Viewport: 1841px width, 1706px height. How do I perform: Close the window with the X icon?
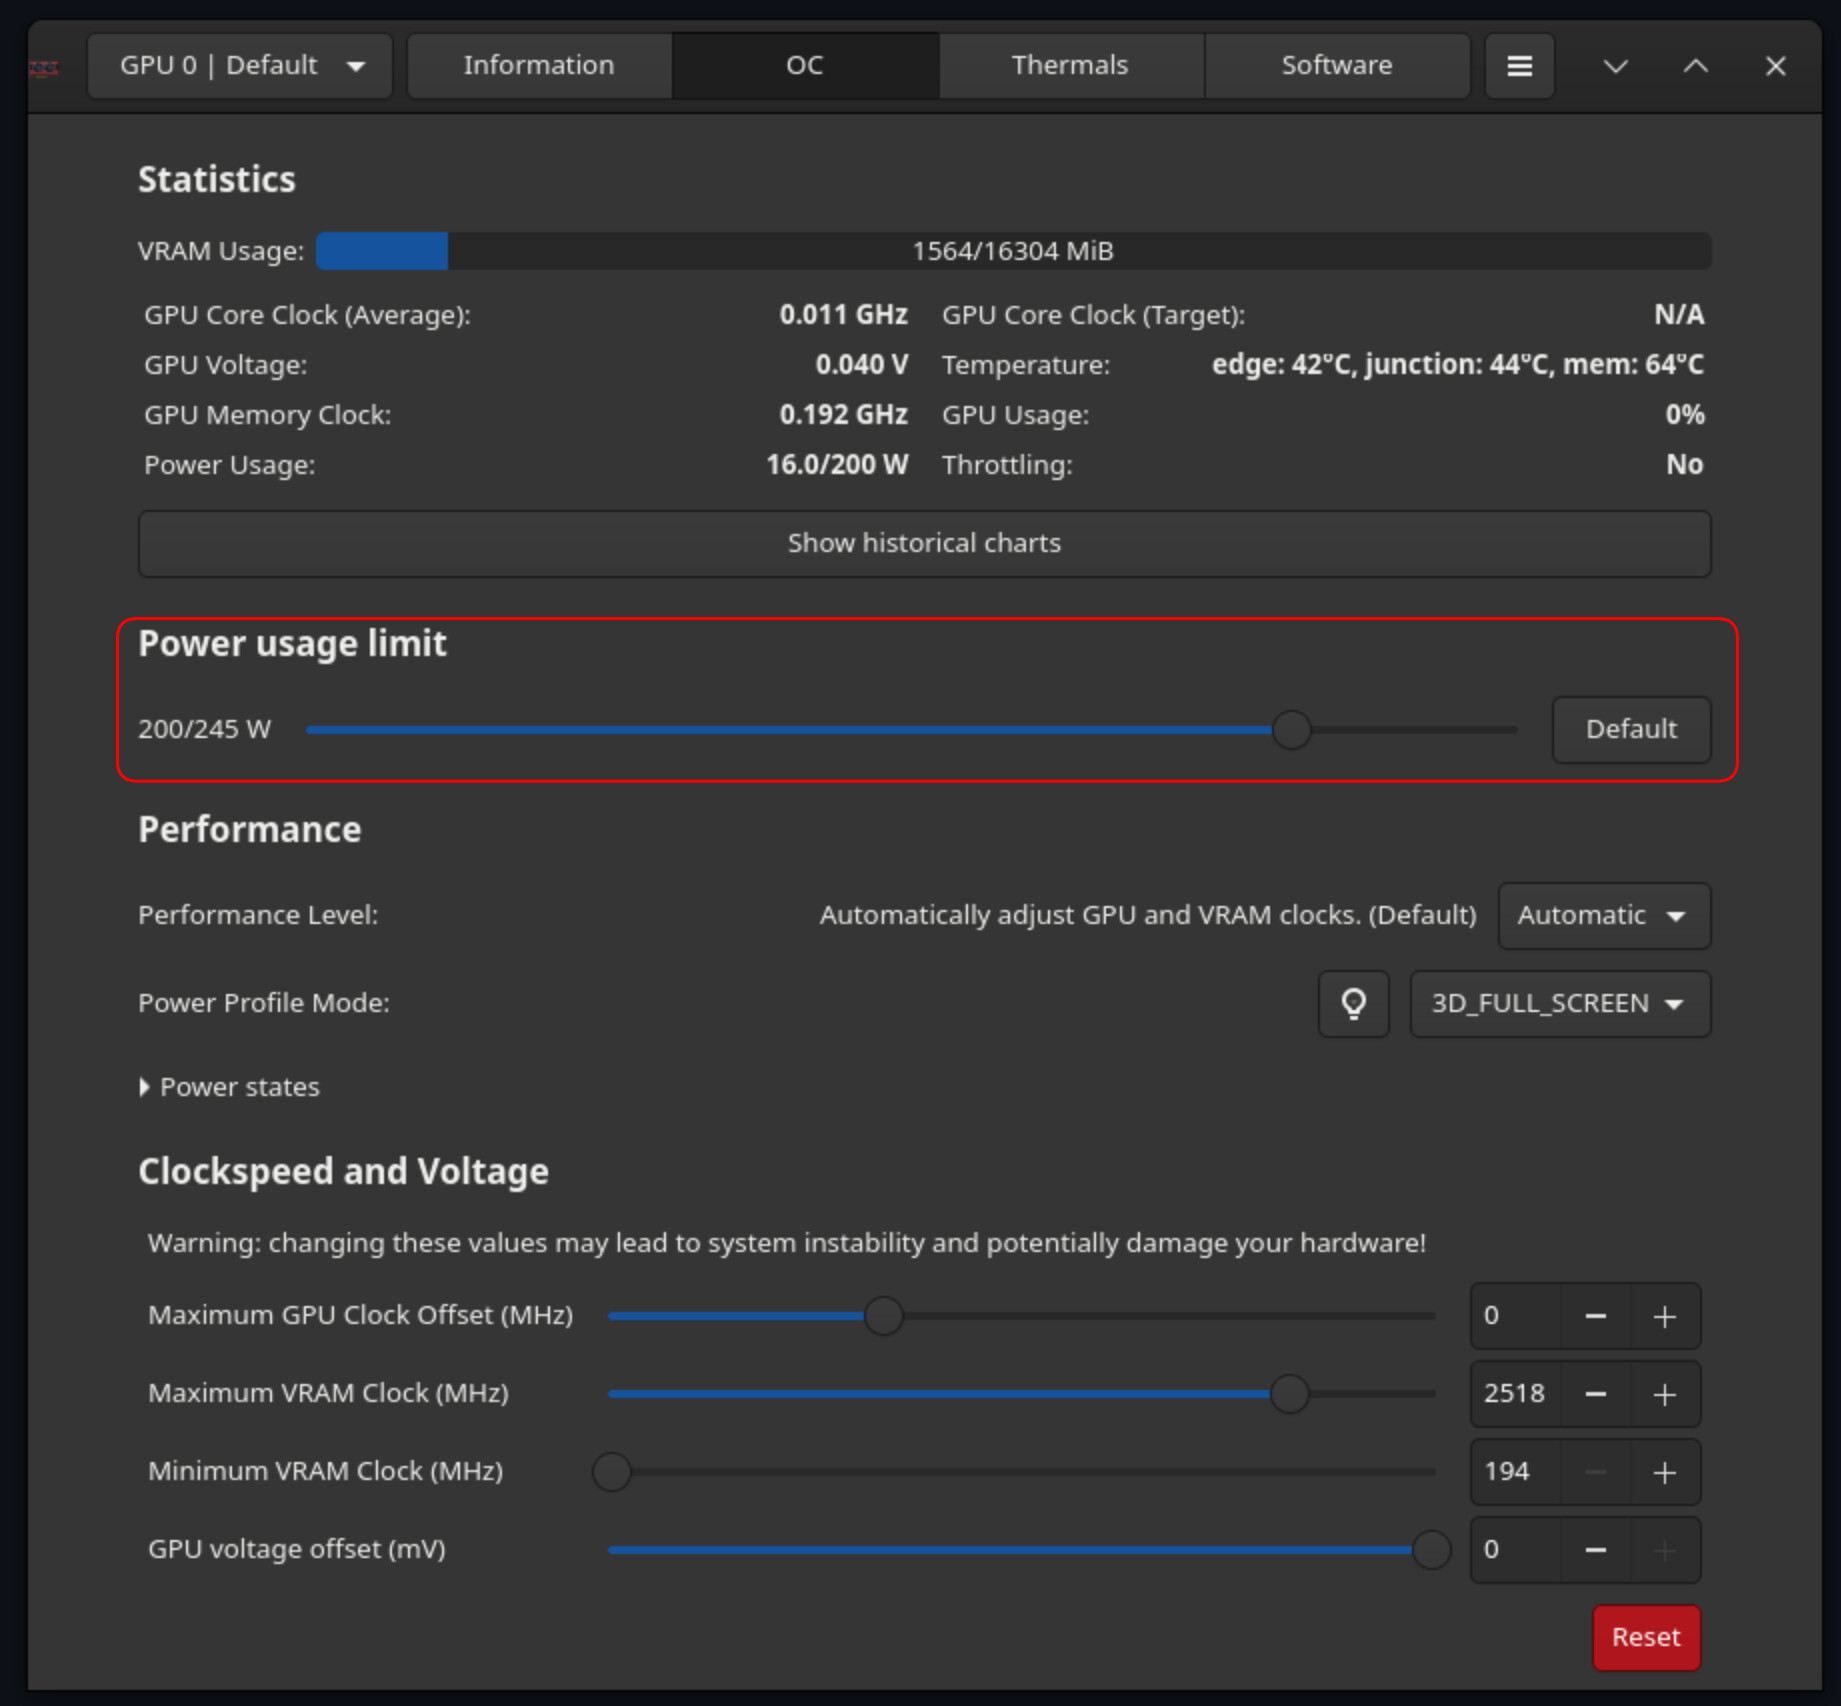coord(1776,66)
